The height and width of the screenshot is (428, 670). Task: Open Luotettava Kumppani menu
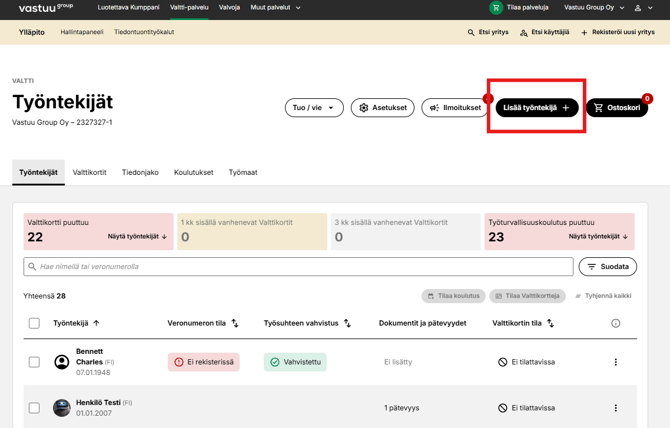pos(128,7)
